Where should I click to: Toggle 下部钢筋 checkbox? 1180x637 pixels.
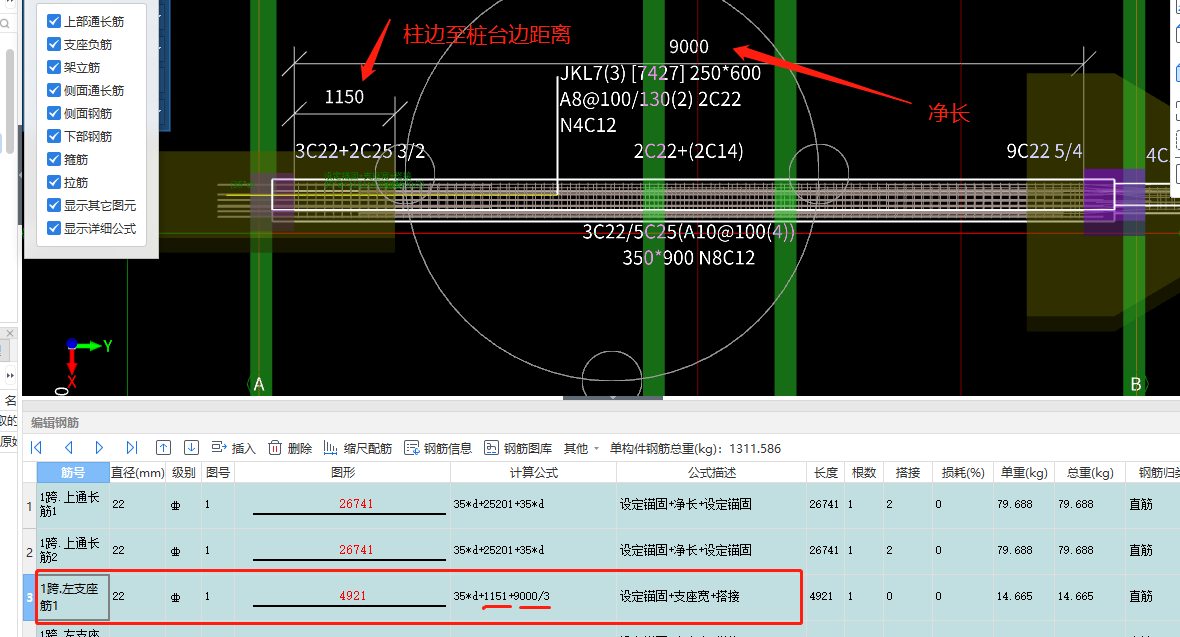coord(53,136)
